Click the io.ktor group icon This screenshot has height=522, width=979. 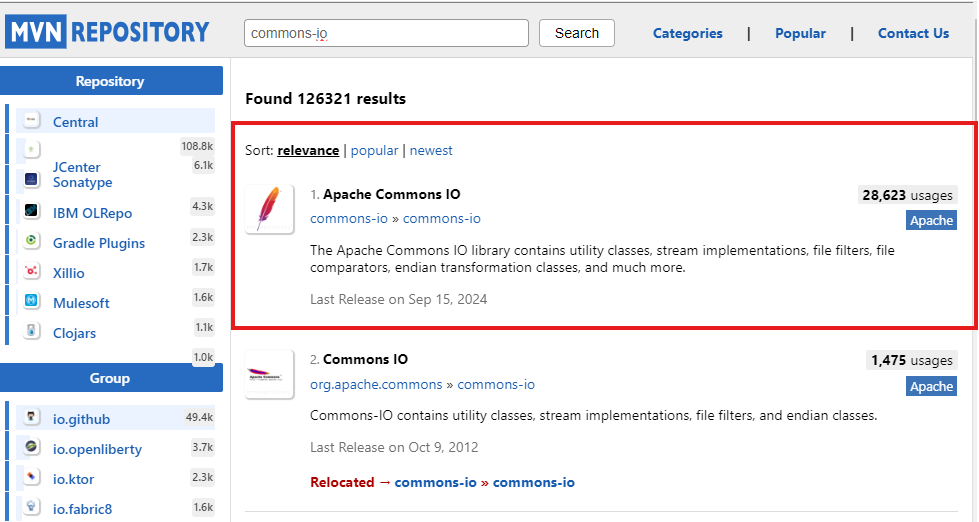pos(32,476)
